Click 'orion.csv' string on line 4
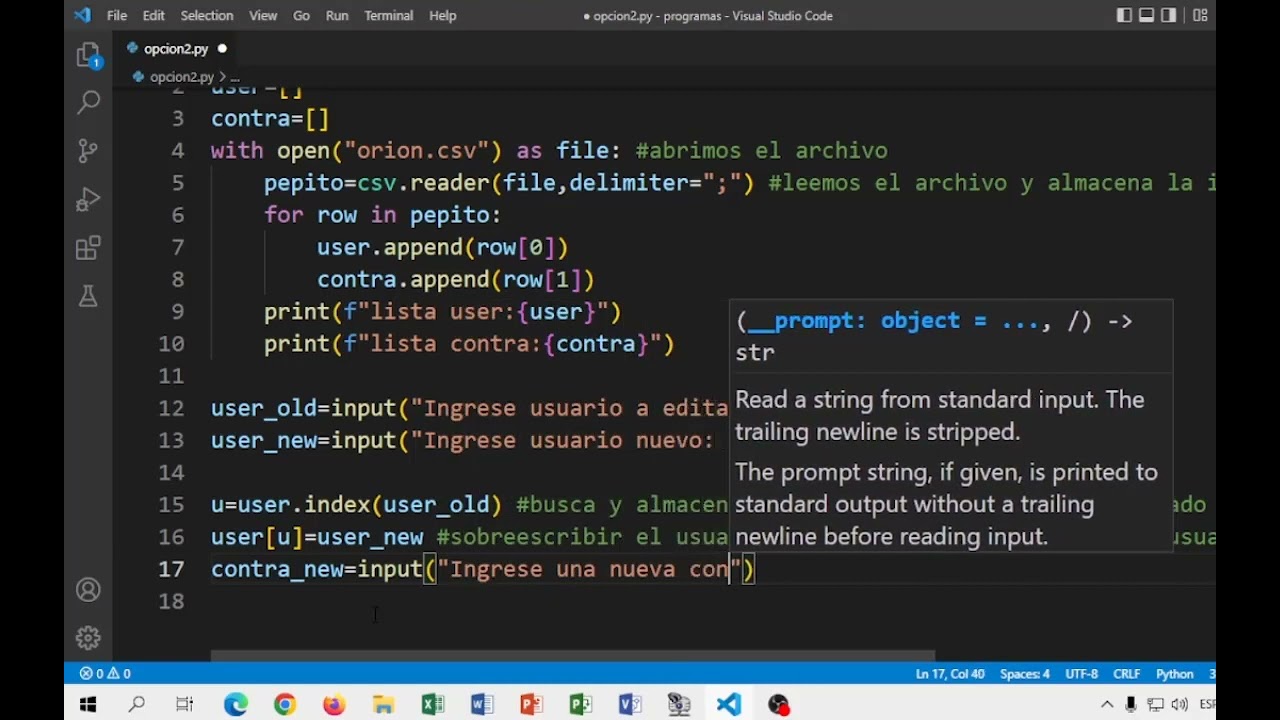The image size is (1280, 720). pyautogui.click(x=423, y=150)
